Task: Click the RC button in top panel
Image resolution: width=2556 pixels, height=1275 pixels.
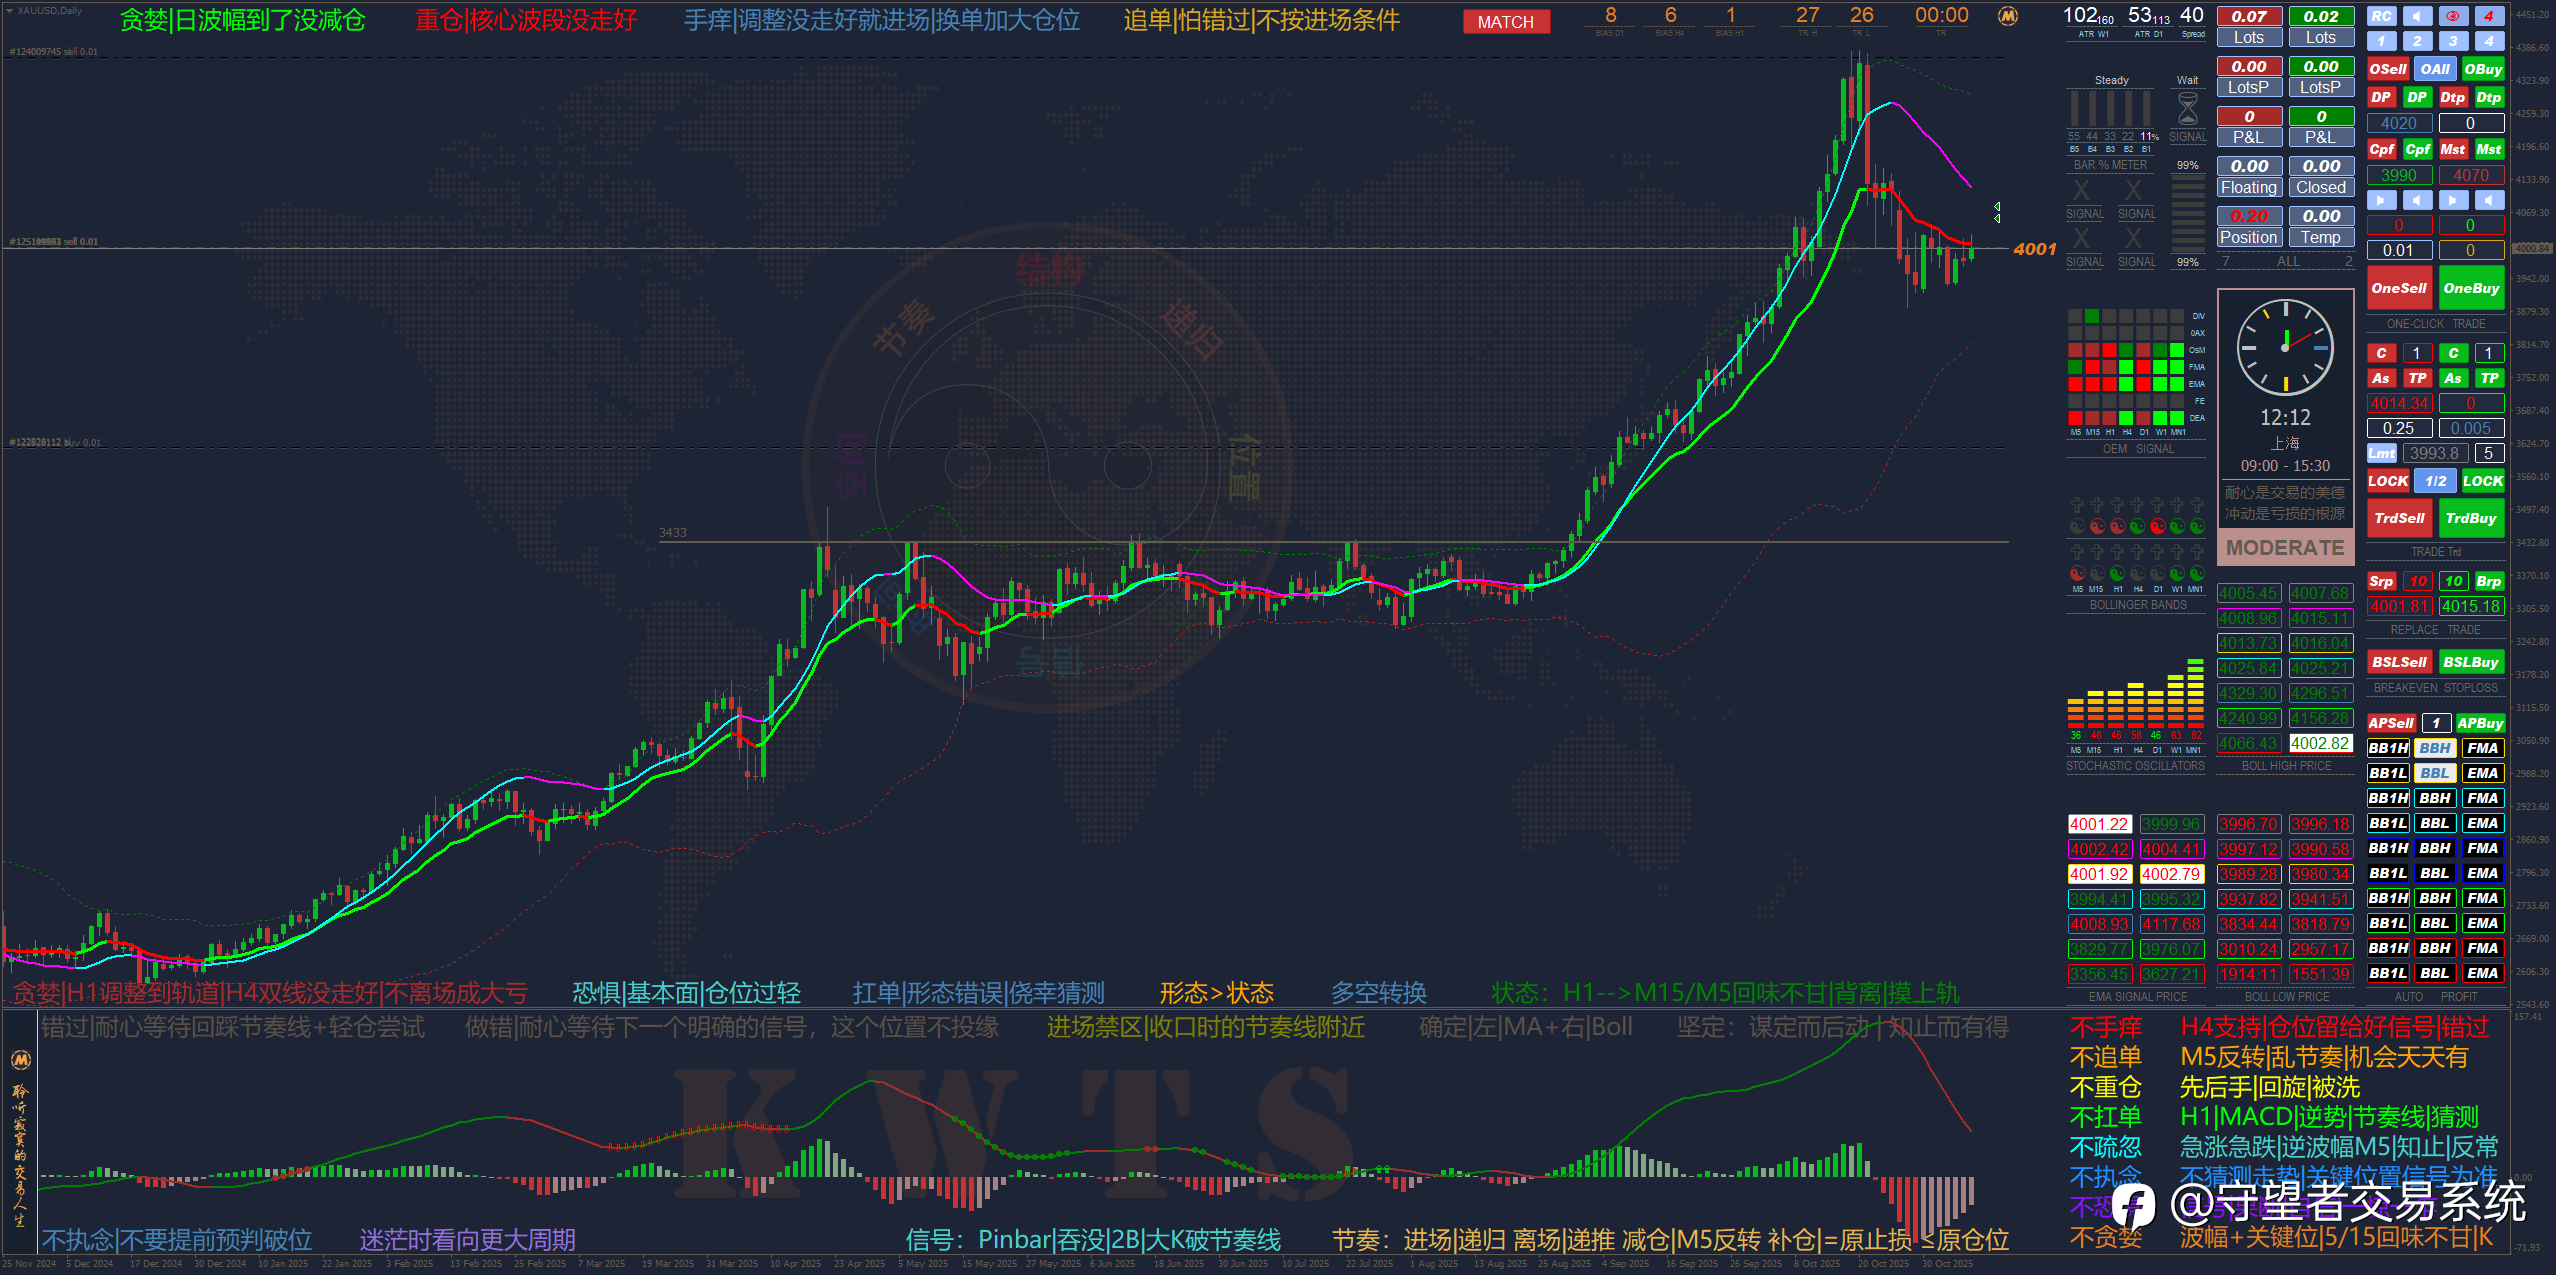Action: coord(2381,16)
